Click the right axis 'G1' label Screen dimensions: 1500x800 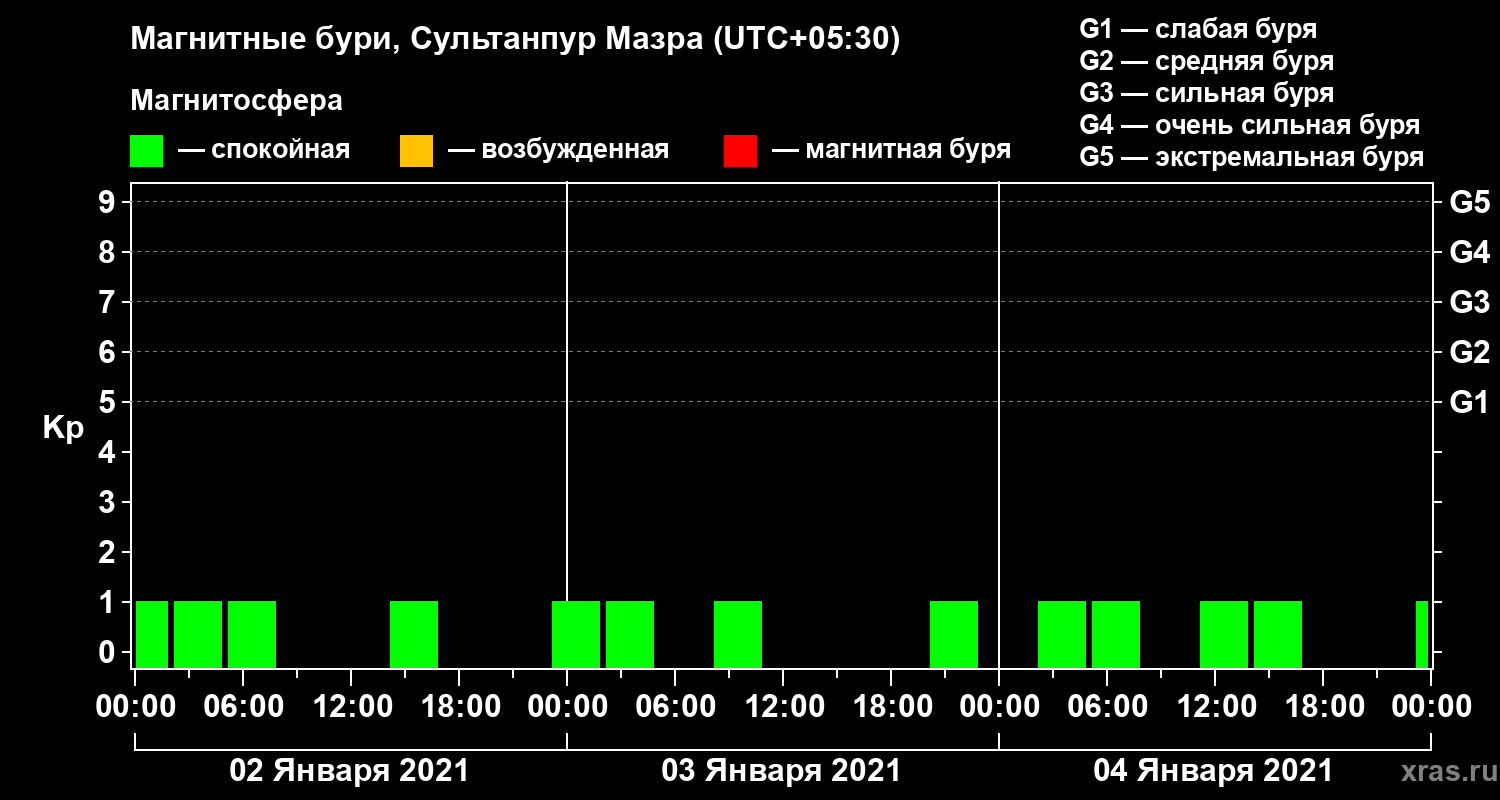click(1469, 403)
